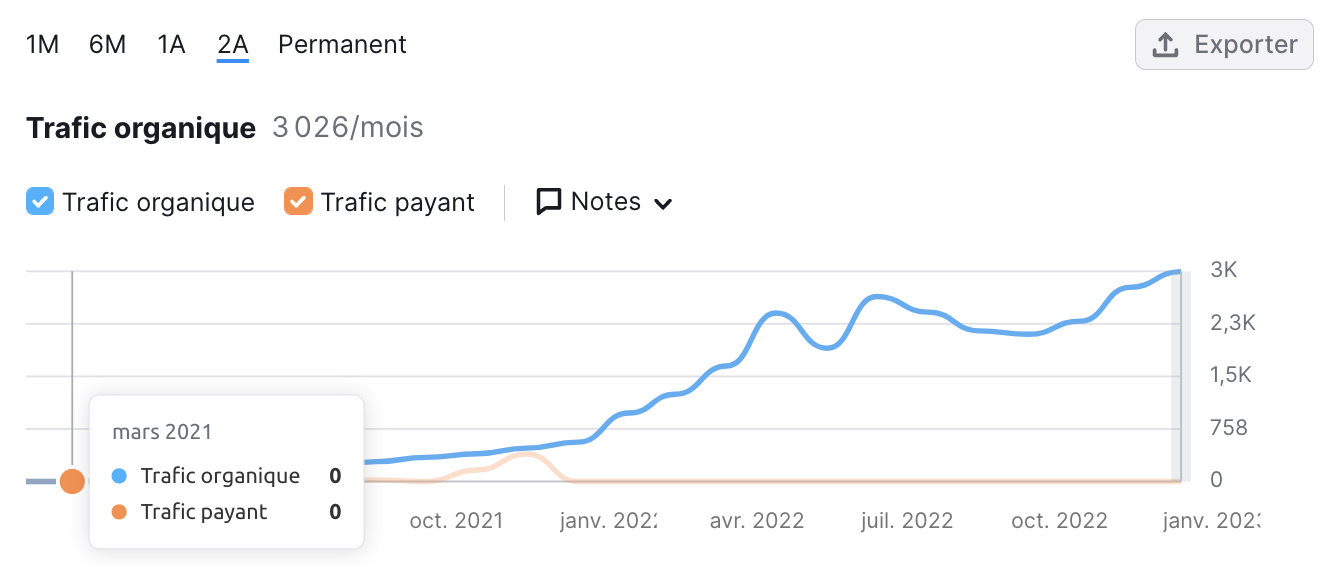The height and width of the screenshot is (566, 1340).
Task: Click the avr. 2022 axis label
Action: point(757,521)
